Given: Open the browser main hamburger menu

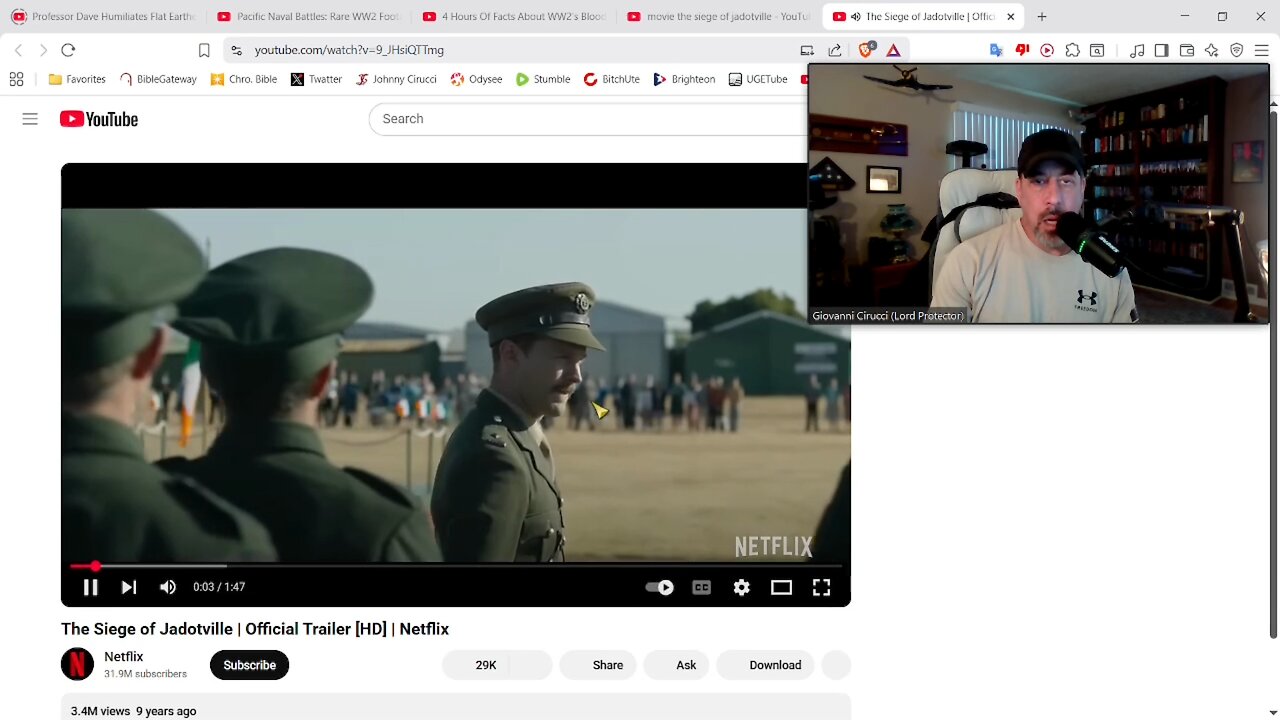Looking at the screenshot, I should (x=1262, y=50).
